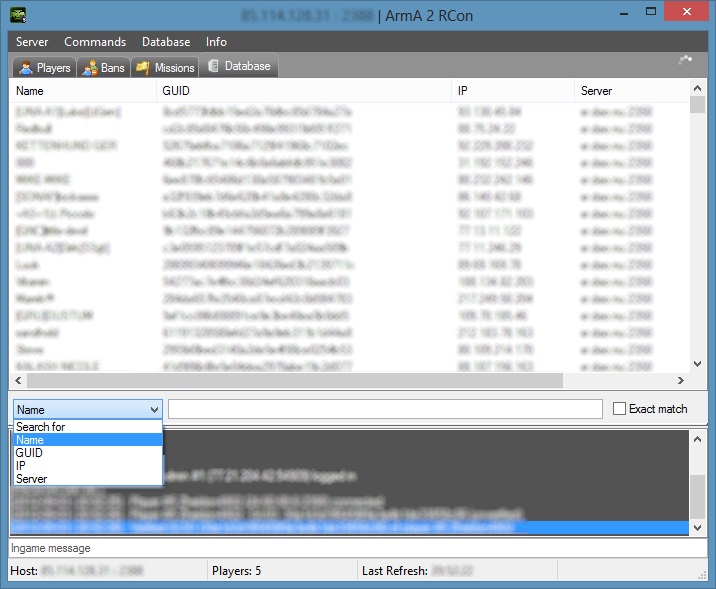Sort table by GUID column header
Viewport: 716px width, 589px height.
(304, 91)
